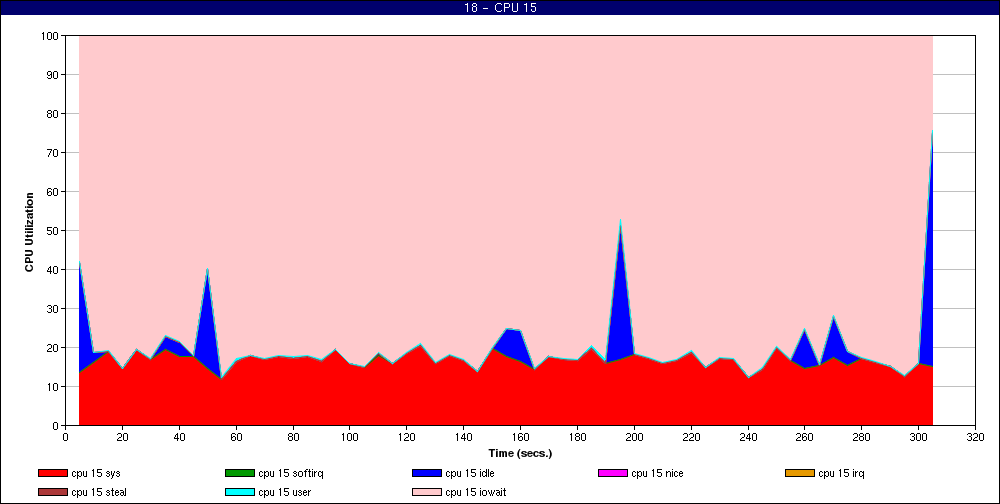Click the x-axis tick label 160
This screenshot has width=1000, height=504.
click(x=520, y=437)
